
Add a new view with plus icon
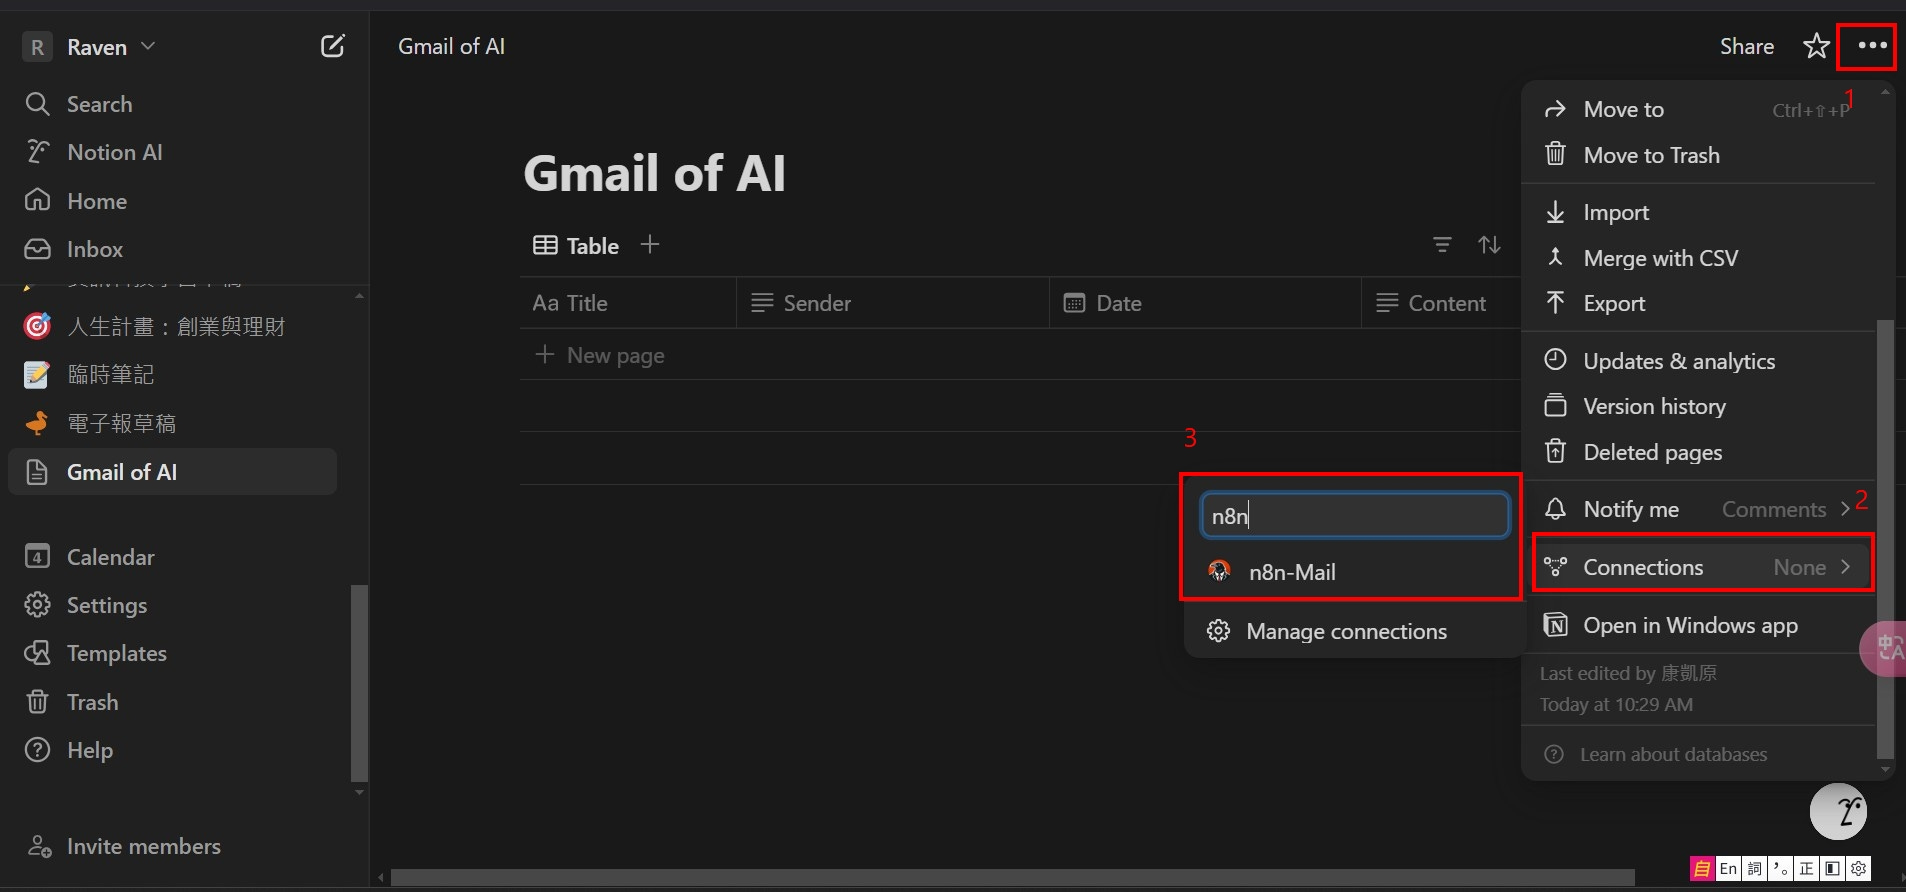click(x=650, y=245)
